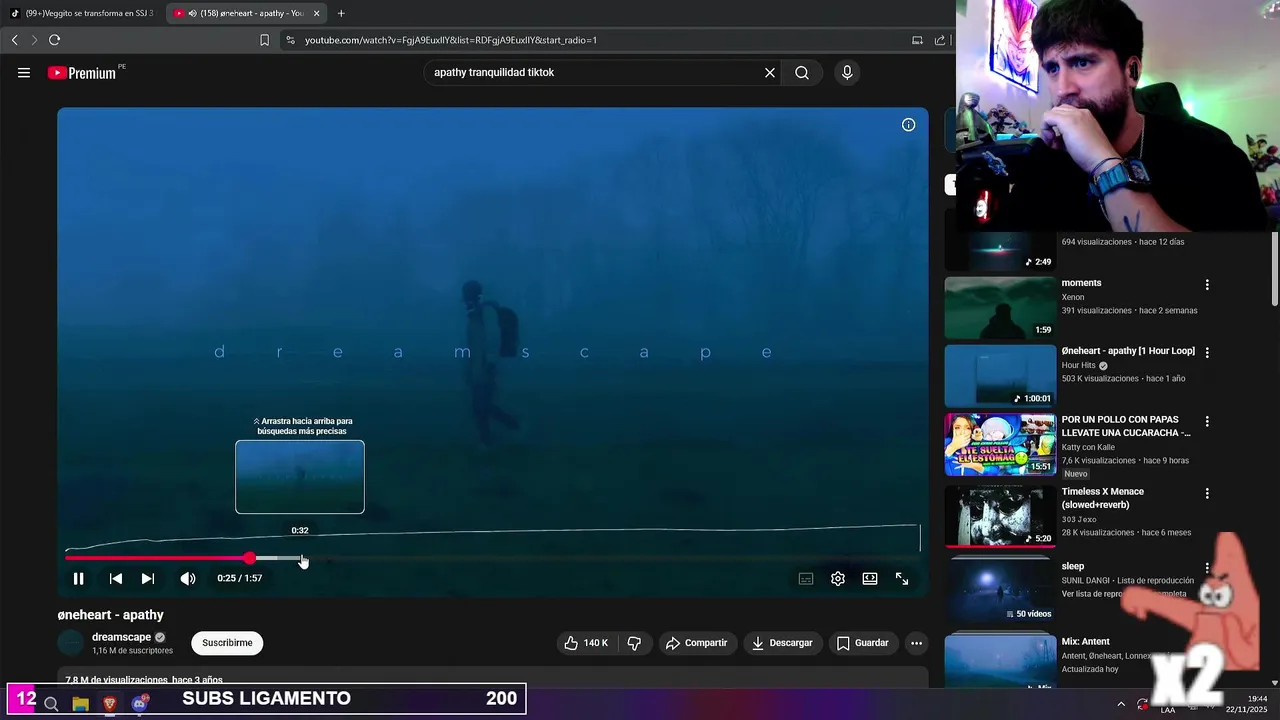Click the browser forward arrow
Image resolution: width=1280 pixels, height=720 pixels.
point(33,40)
